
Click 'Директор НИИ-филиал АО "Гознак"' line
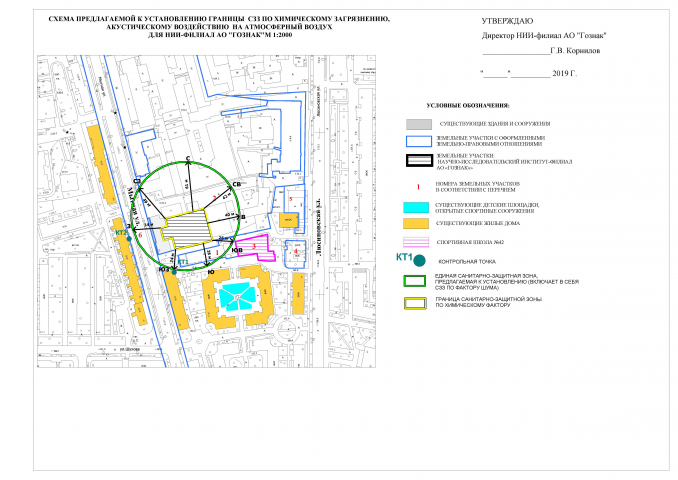click(x=544, y=36)
